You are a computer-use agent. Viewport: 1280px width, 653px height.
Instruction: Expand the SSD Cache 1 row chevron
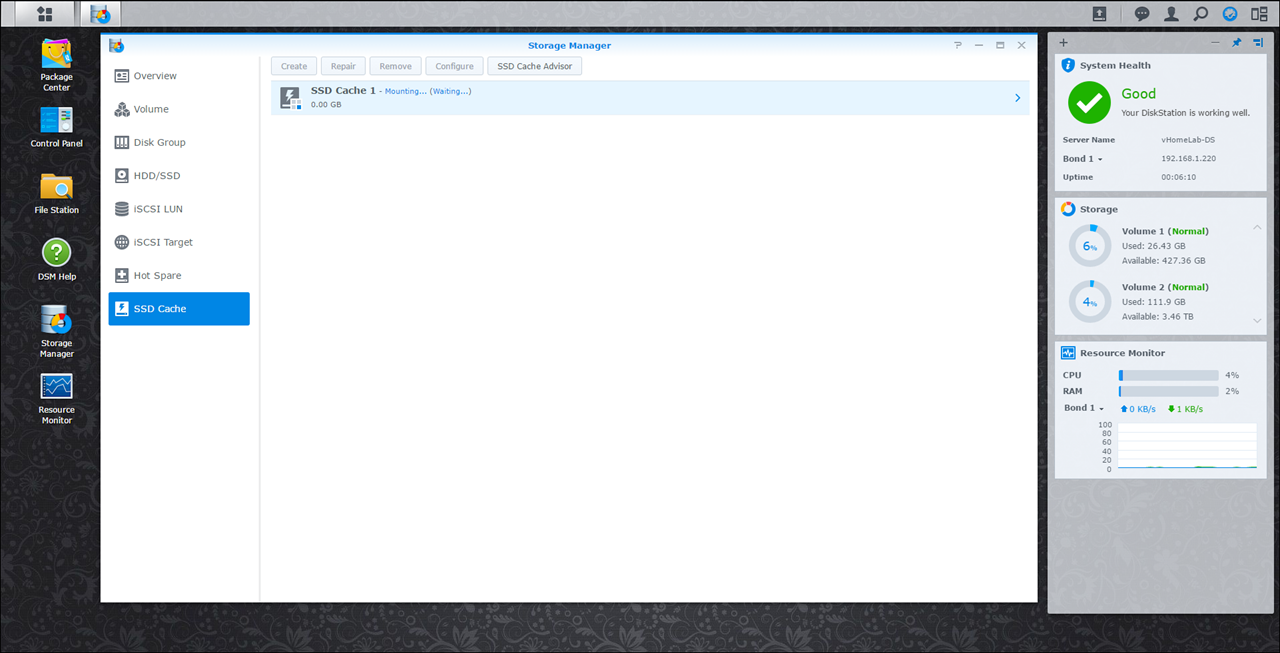(x=1017, y=98)
